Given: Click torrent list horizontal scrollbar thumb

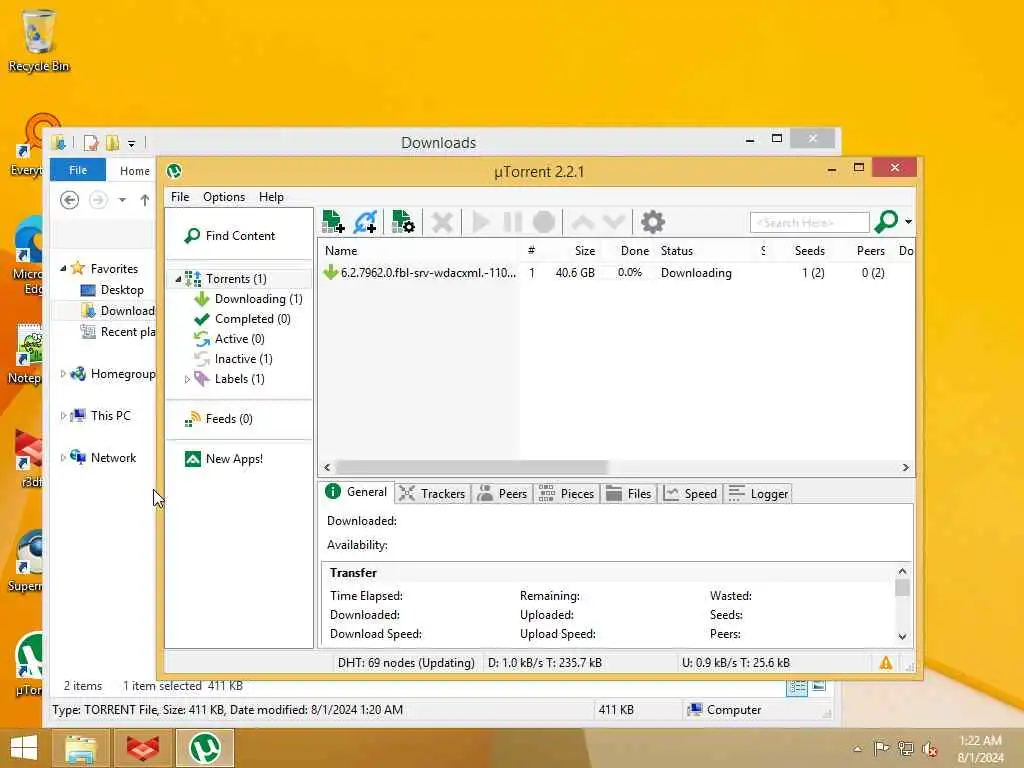Looking at the screenshot, I should pyautogui.click(x=472, y=468).
